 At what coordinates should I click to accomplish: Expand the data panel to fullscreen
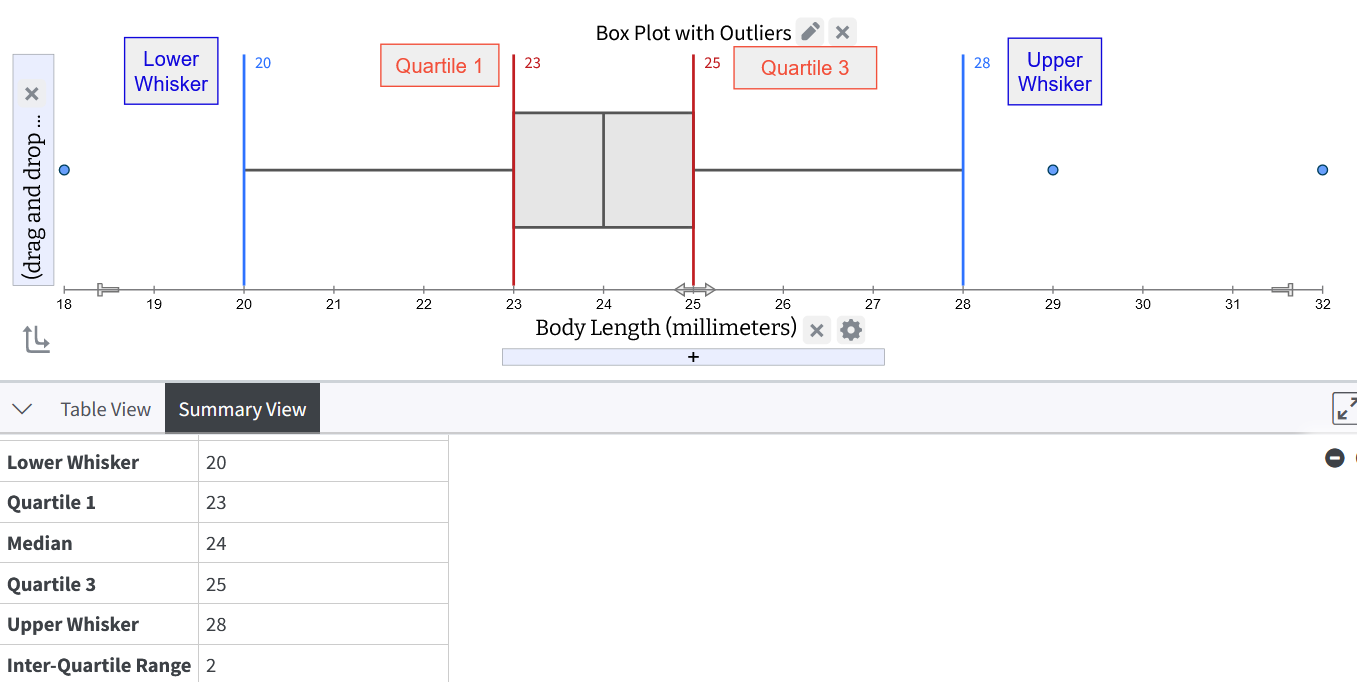coord(1345,408)
